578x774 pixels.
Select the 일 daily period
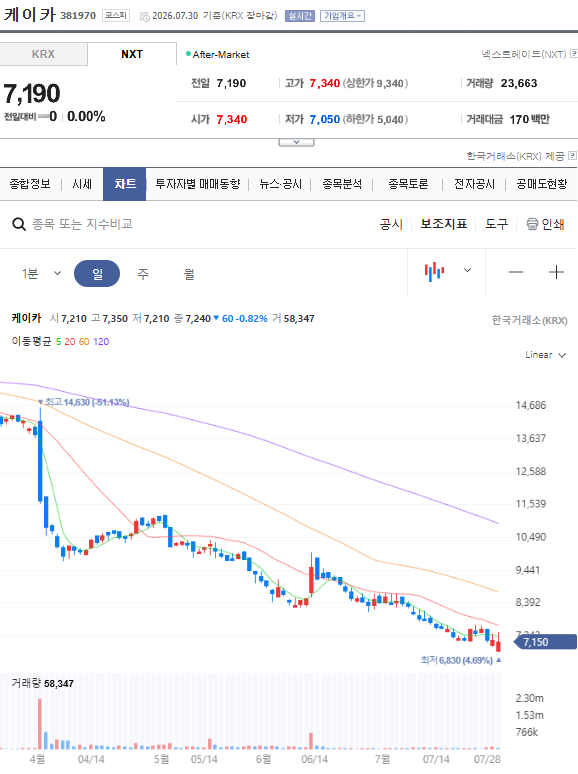[x=97, y=273]
